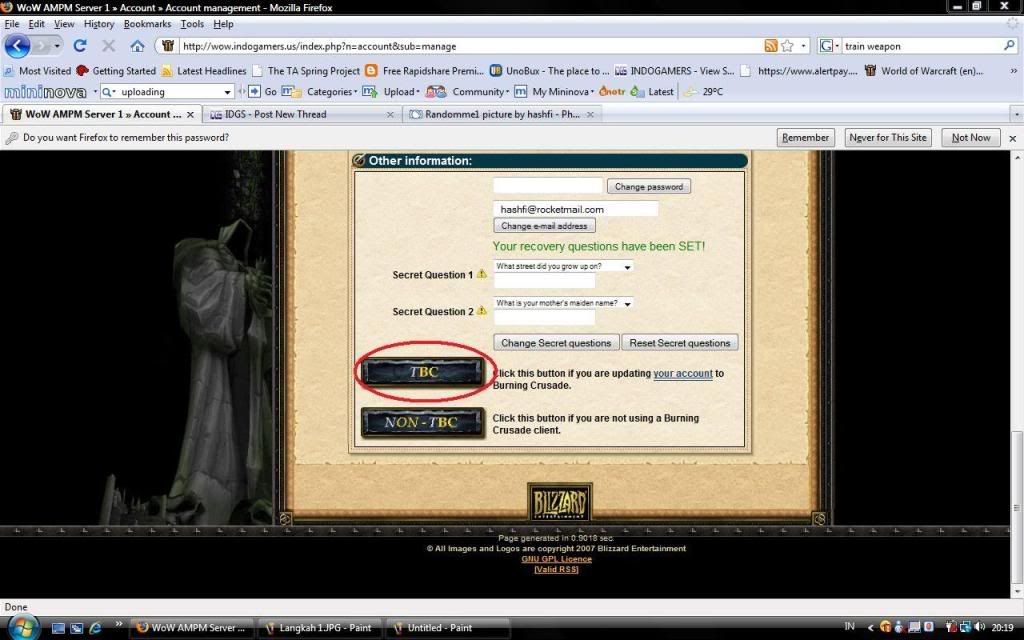
Task: Click the Mininova toolbar logo
Action: pyautogui.click(x=45, y=92)
